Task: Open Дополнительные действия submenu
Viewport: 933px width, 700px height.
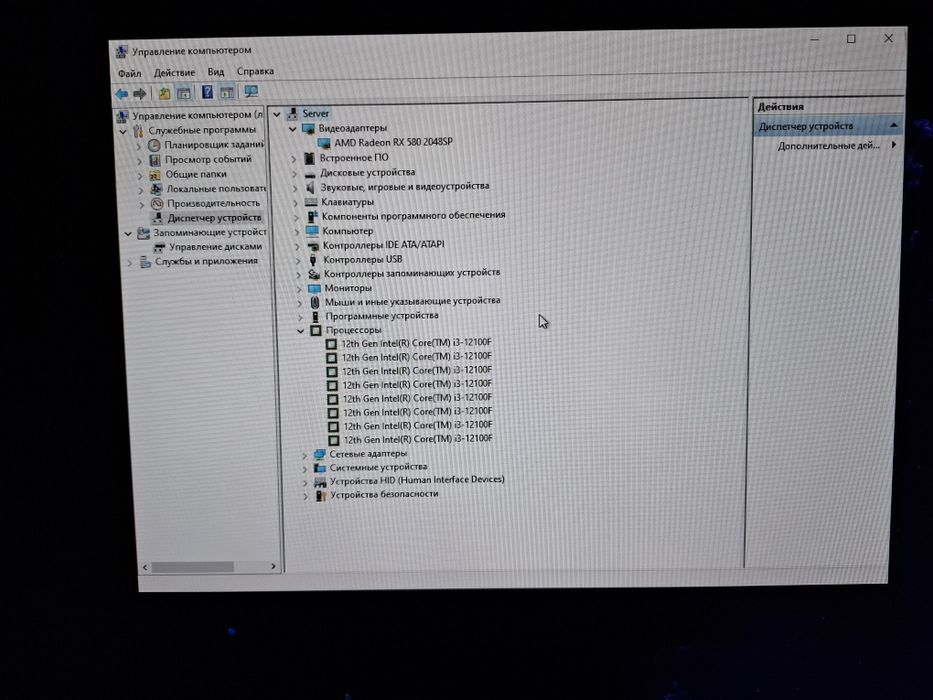Action: [828, 146]
